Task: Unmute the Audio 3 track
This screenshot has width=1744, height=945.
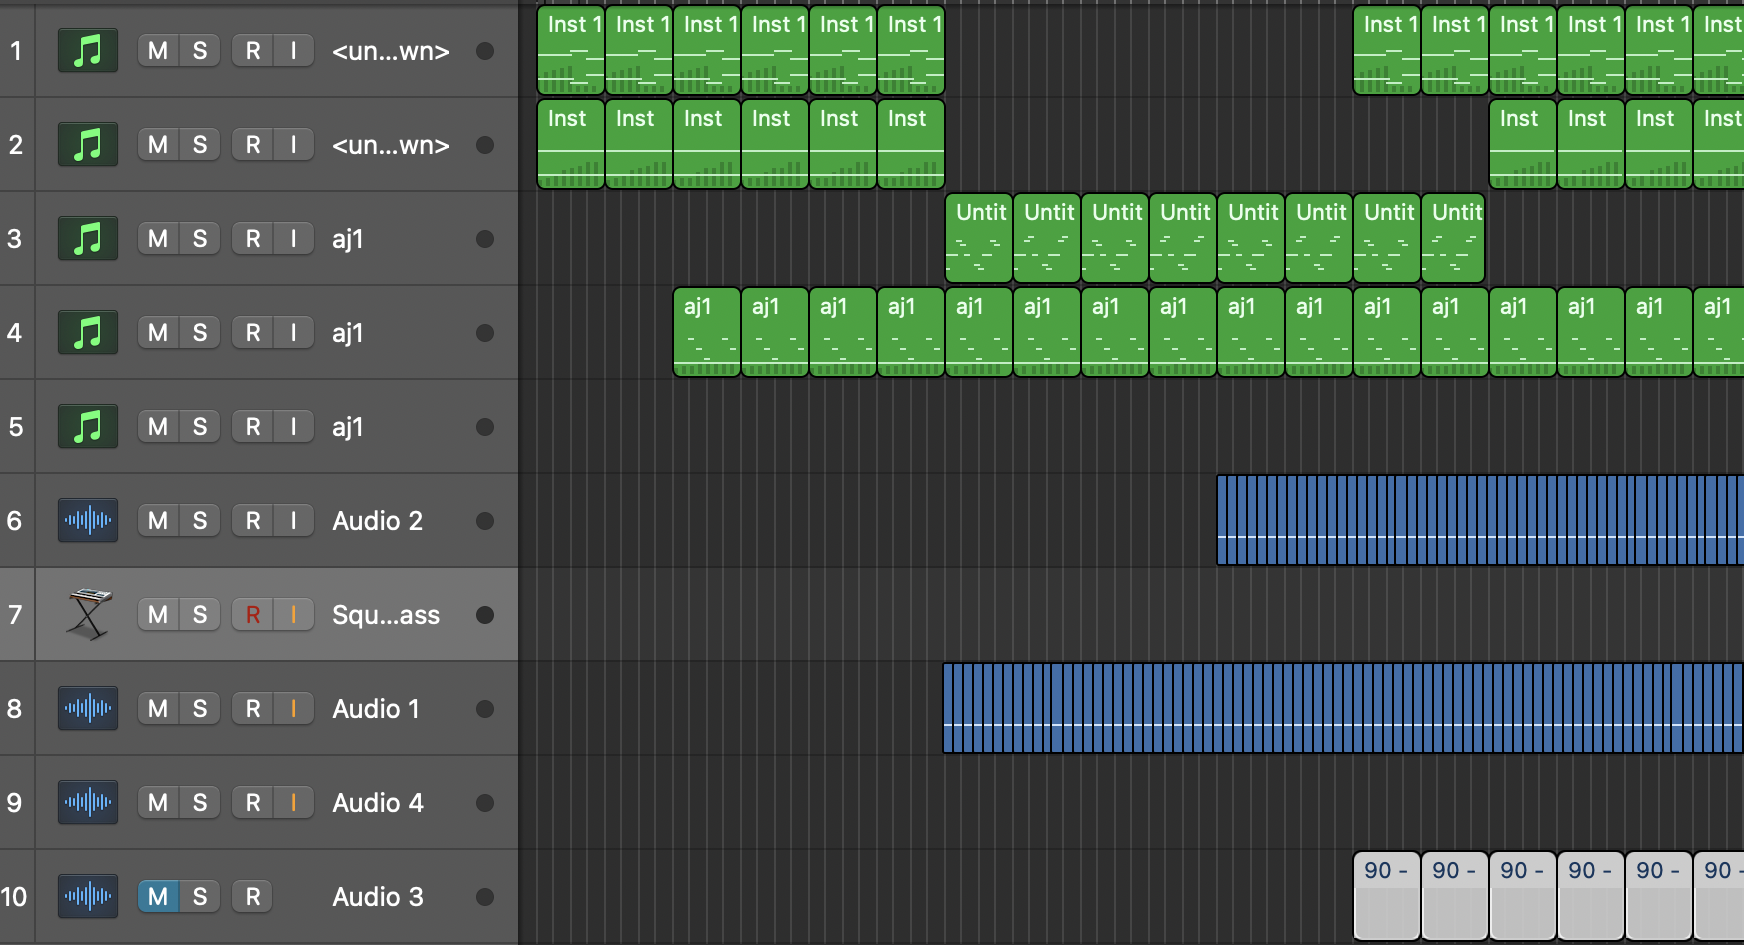Action: pos(158,897)
